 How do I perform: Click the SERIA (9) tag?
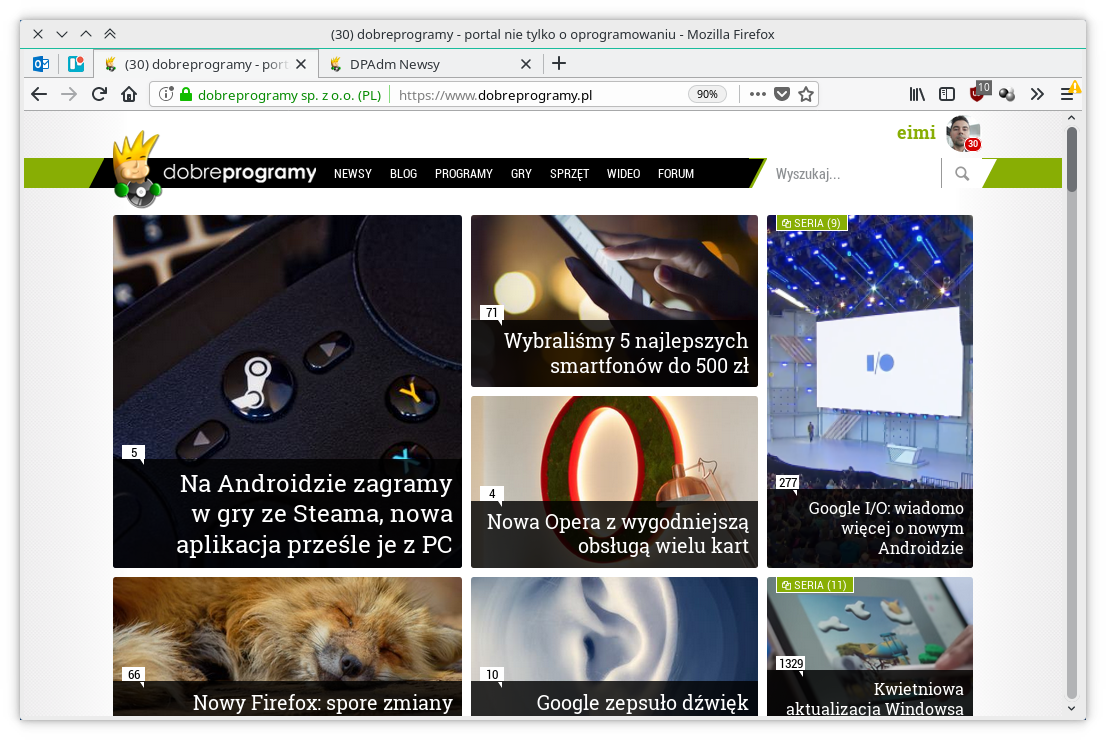click(811, 223)
